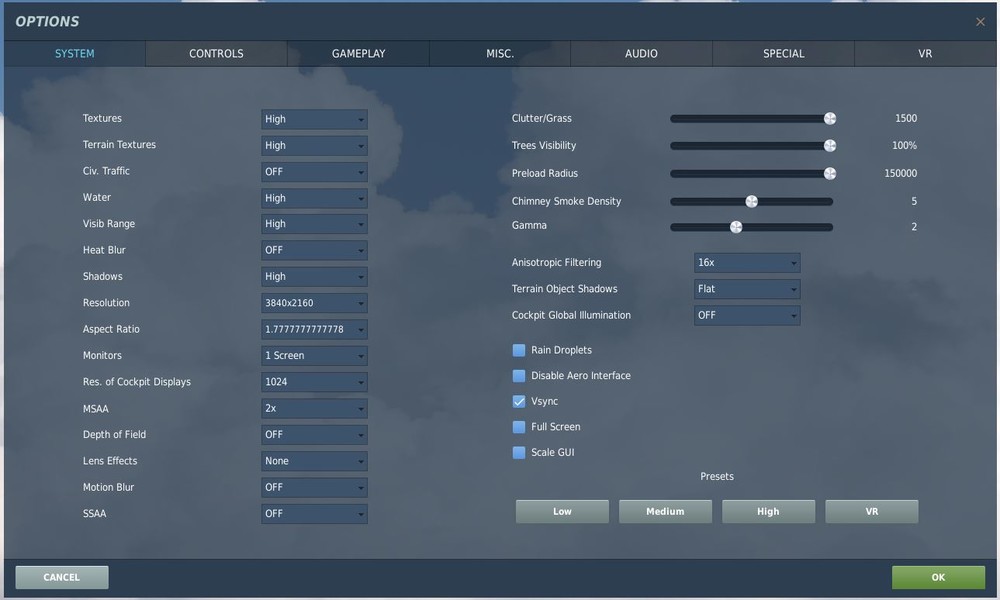Expand the Heat Blur dropdown
The height and width of the screenshot is (600, 1000).
pos(314,250)
